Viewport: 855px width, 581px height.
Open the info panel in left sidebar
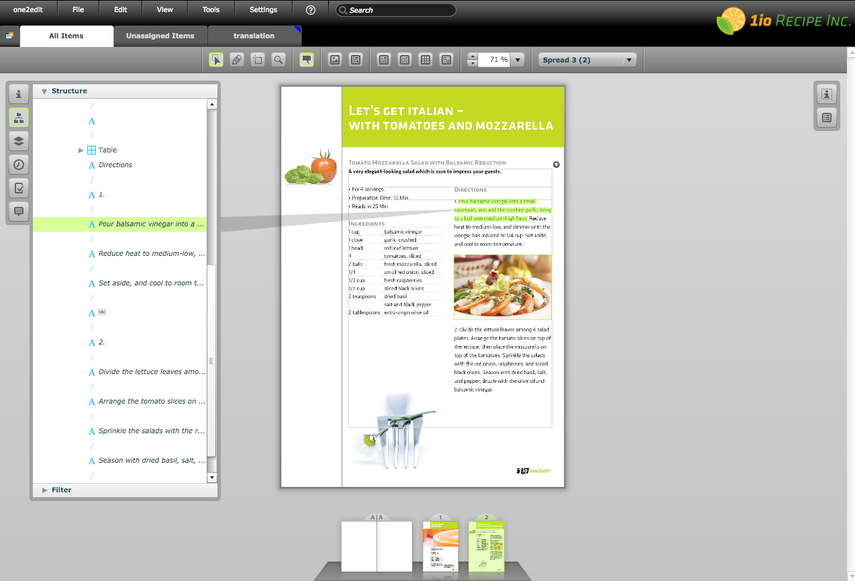coord(19,94)
